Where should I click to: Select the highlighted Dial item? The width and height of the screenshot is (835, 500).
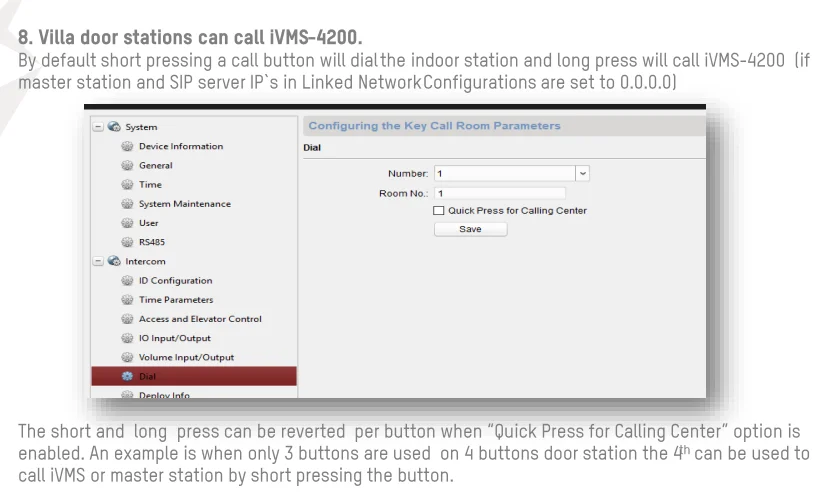point(194,376)
